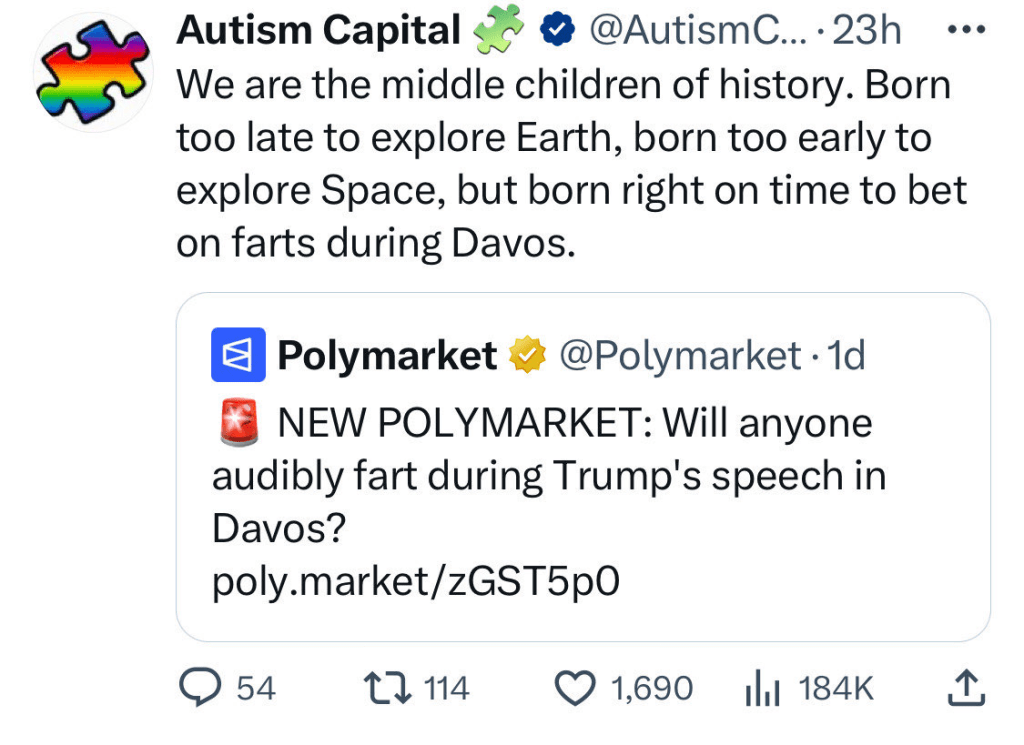The image size is (1024, 745).
Task: Click the 114 retweet count
Action: point(446,688)
